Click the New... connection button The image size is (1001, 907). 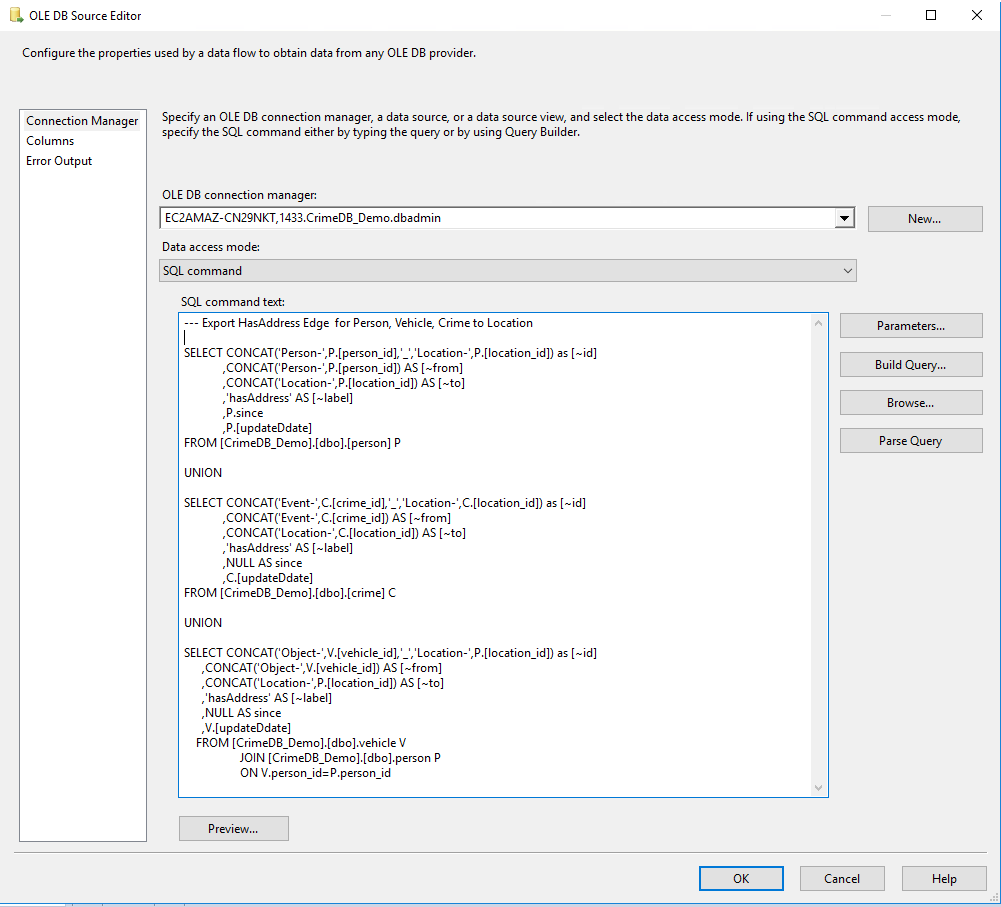pos(924,219)
